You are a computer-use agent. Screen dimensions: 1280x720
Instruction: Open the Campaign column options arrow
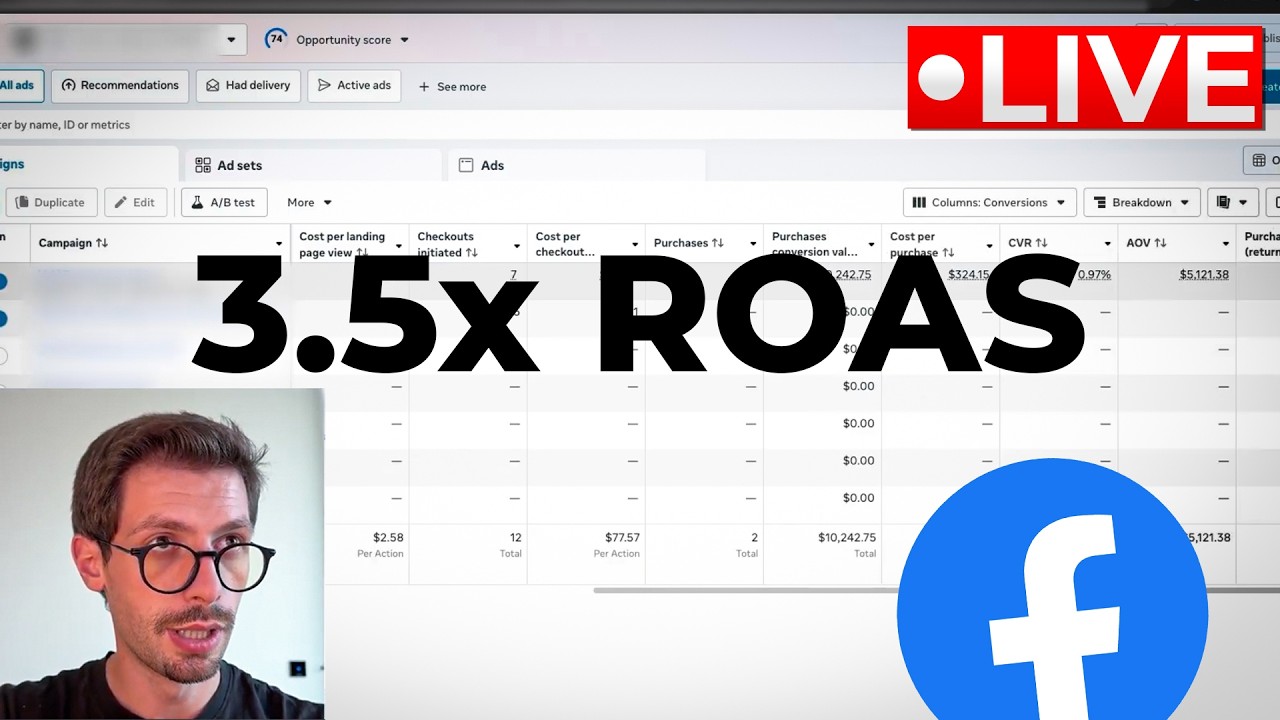click(279, 244)
